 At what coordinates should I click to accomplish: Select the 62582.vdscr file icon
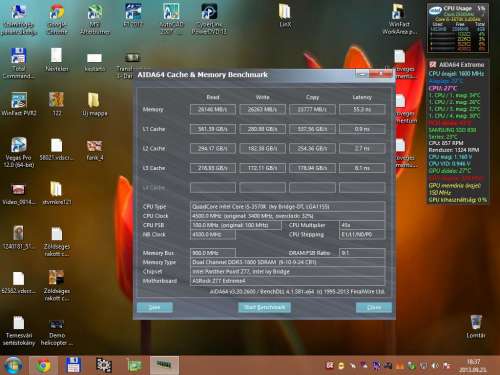coord(19,282)
